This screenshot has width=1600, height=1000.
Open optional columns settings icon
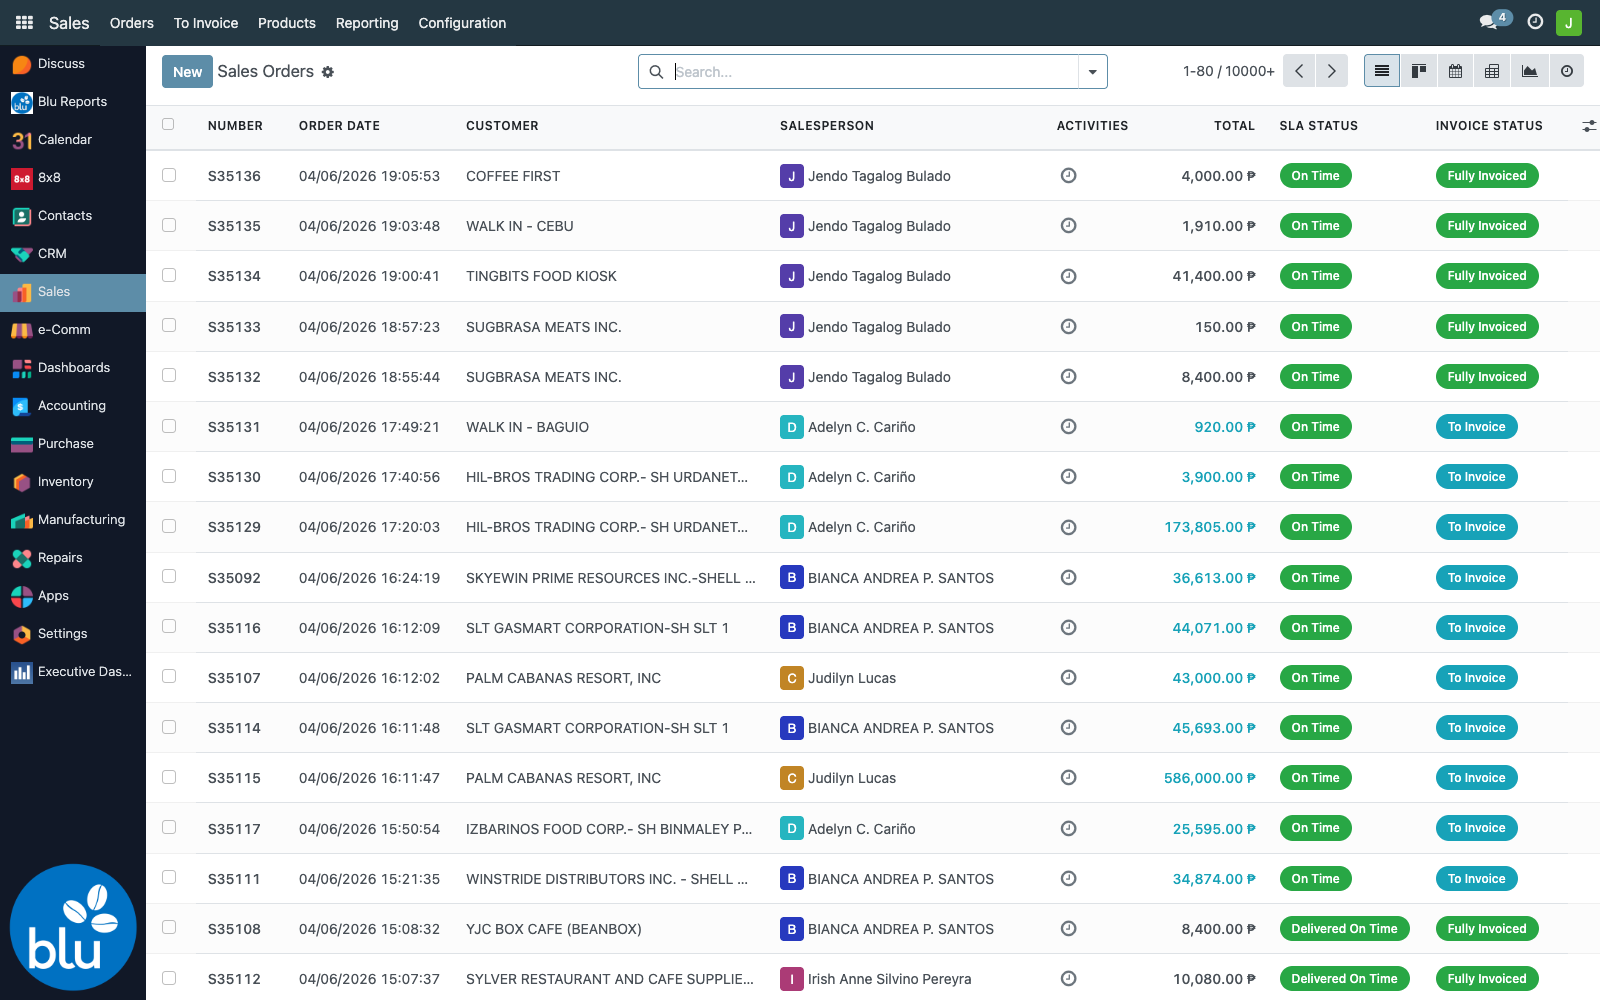click(x=1589, y=126)
